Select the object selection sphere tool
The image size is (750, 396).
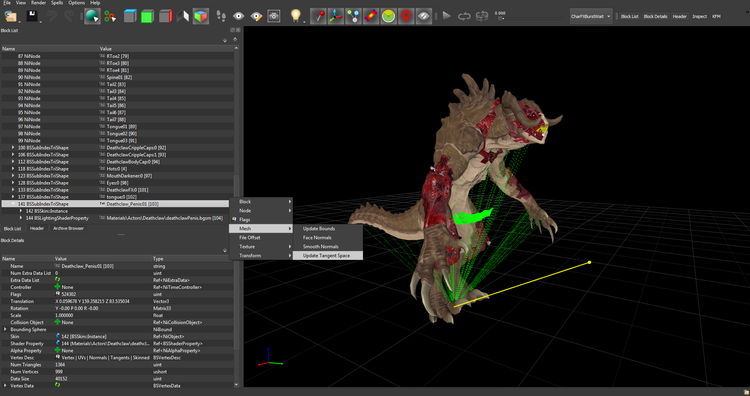(92, 16)
